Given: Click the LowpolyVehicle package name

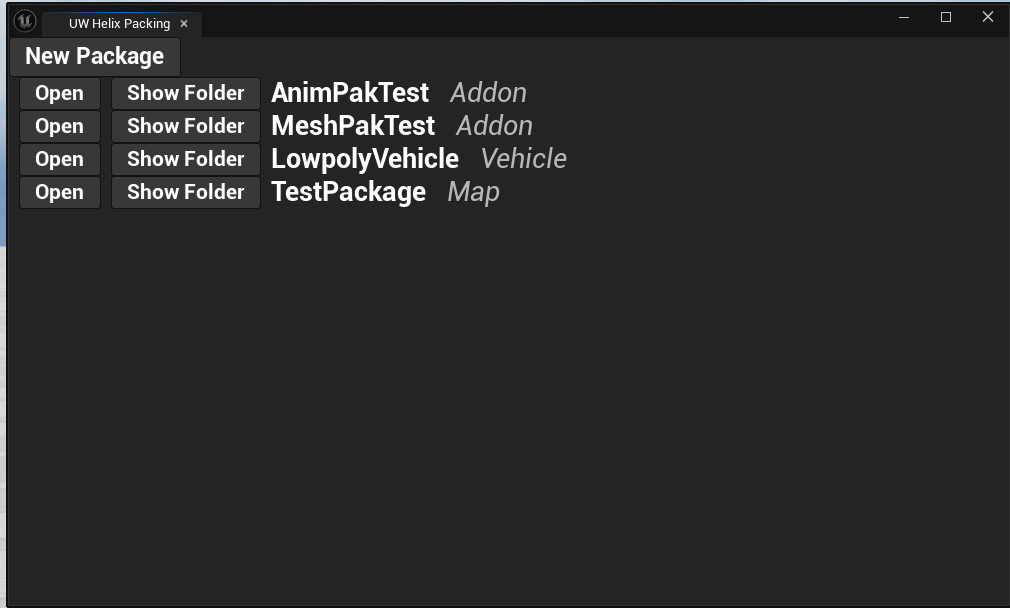Looking at the screenshot, I should click(x=365, y=159).
